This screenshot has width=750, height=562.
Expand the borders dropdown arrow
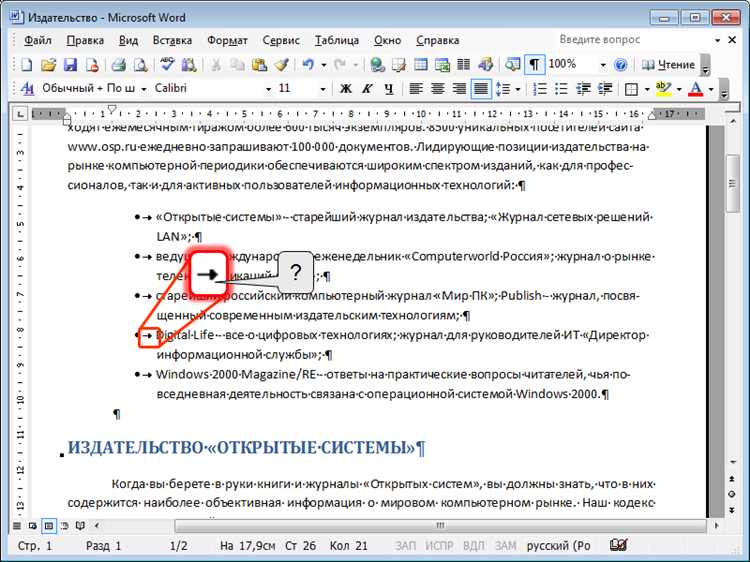click(x=647, y=89)
